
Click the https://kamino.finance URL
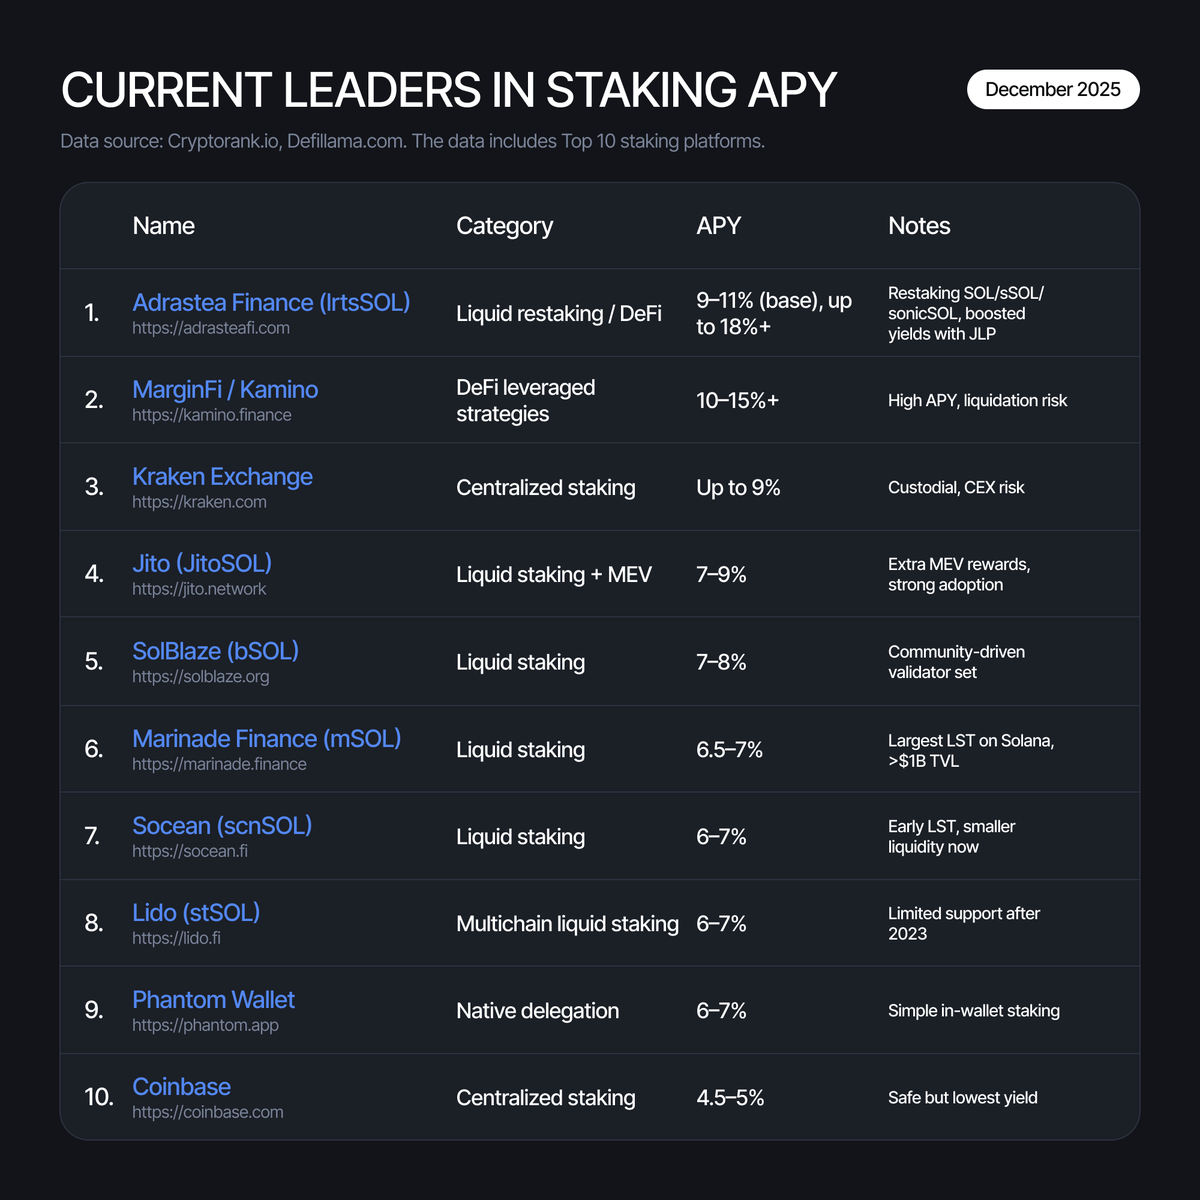coord(212,415)
